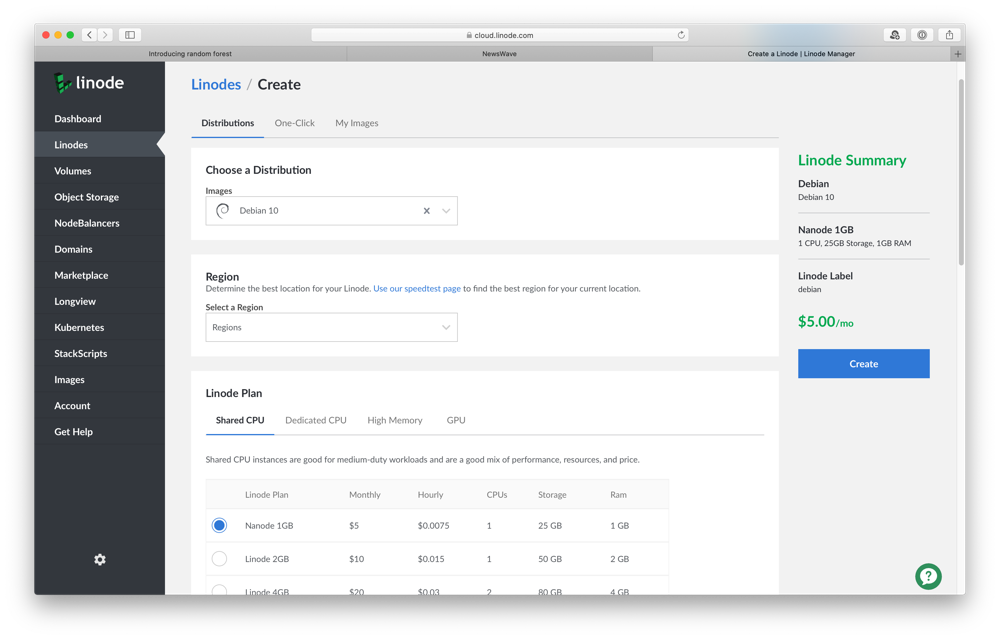Switch to the One-Click tab
Viewport: 1000px width, 640px height.
pyautogui.click(x=295, y=123)
